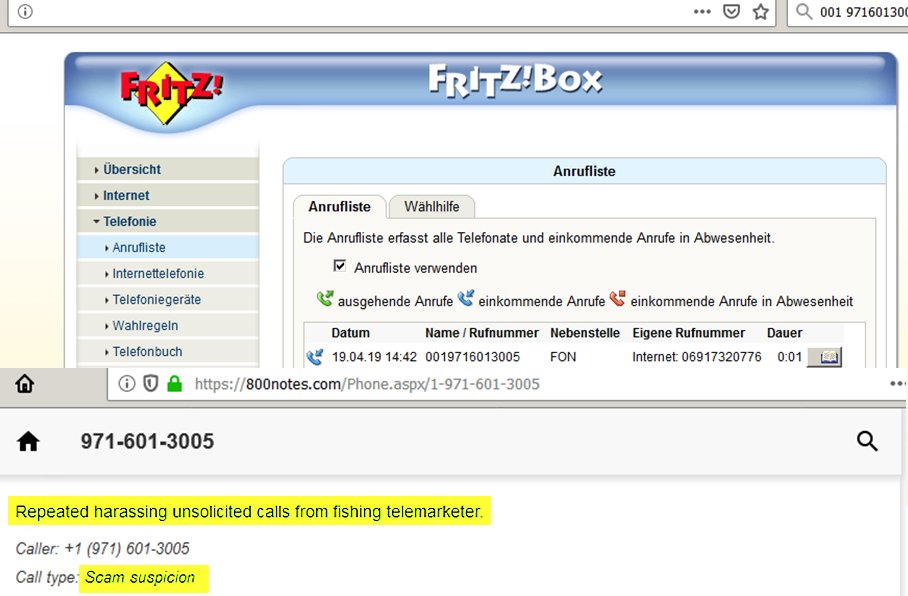
Task: Click the Eigene Rufnummer column header
Action: pyautogui.click(x=689, y=333)
